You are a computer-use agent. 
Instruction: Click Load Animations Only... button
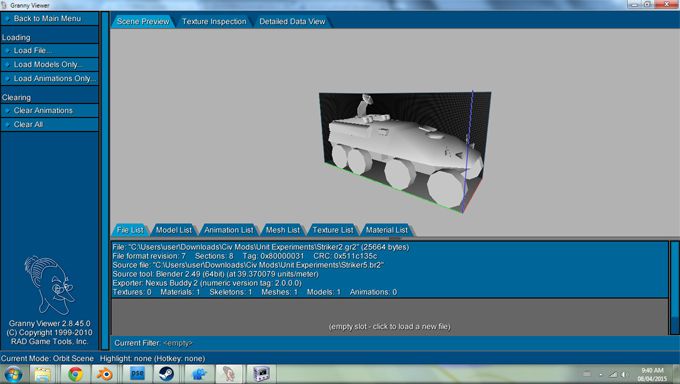click(50, 79)
